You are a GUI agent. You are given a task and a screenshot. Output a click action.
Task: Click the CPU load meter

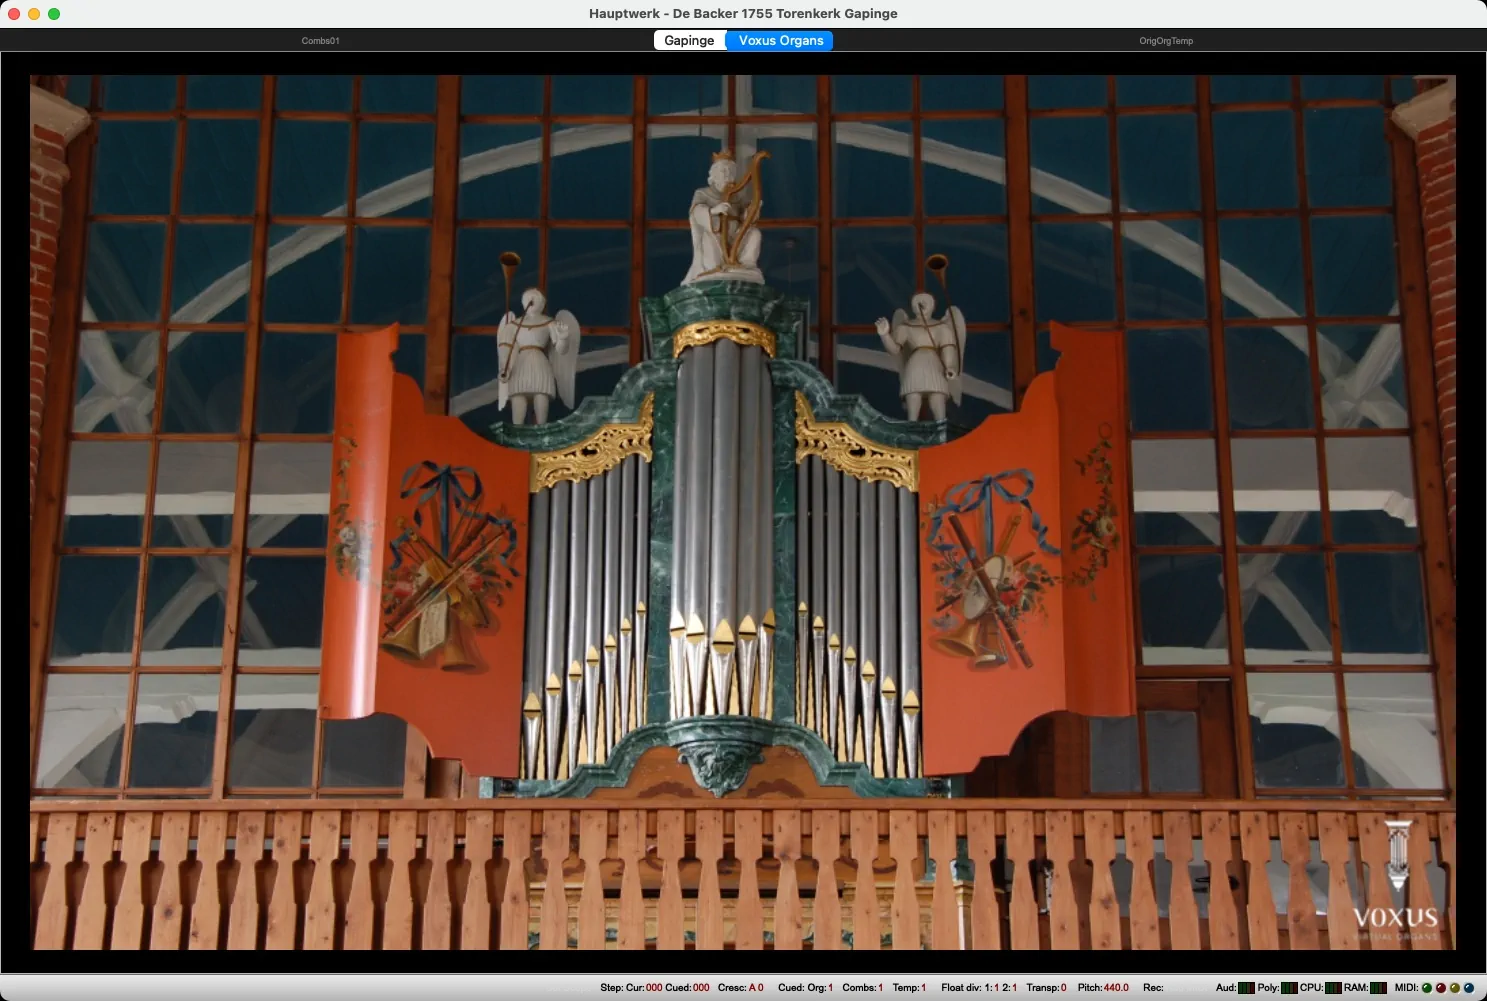pyautogui.click(x=1333, y=988)
